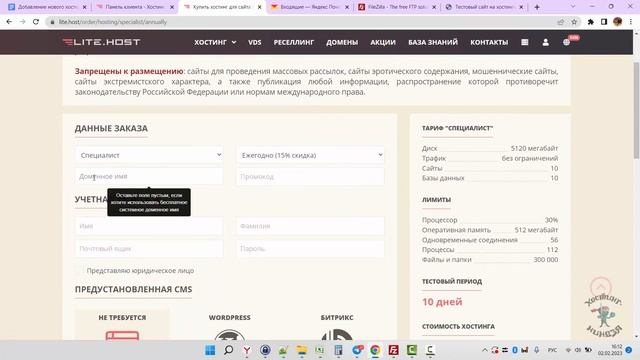Image resolution: width=640 pixels, height=360 pixels.
Task: Click the browser address bar URL
Action: (x=113, y=22)
